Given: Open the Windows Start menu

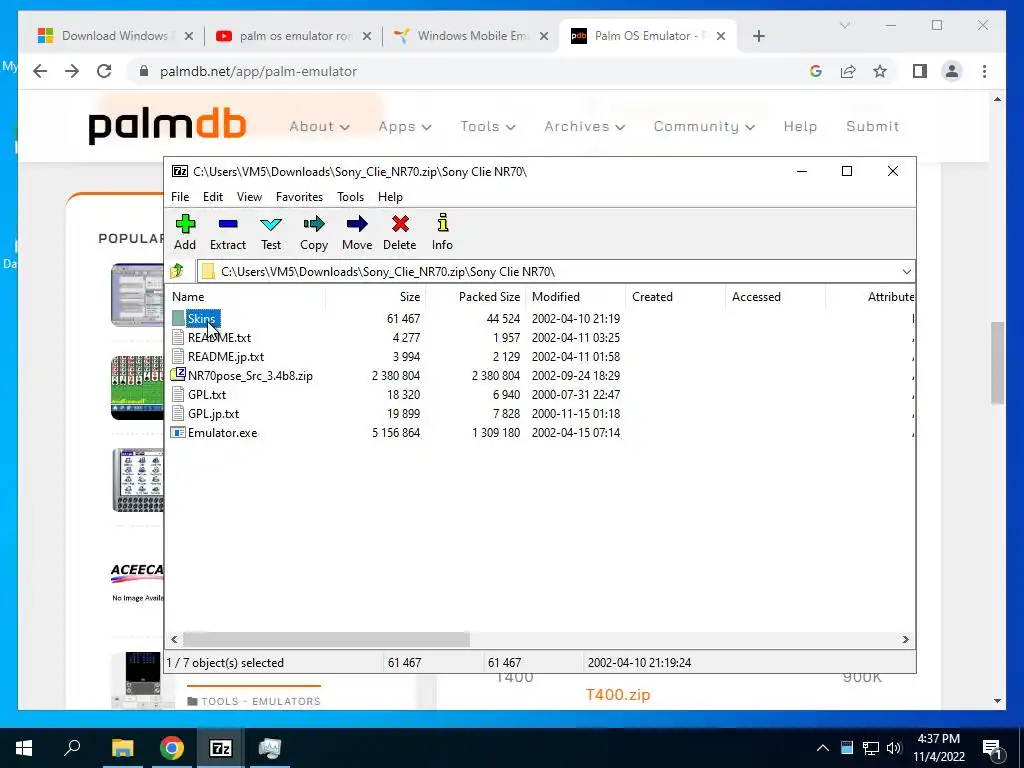Looking at the screenshot, I should (24, 748).
